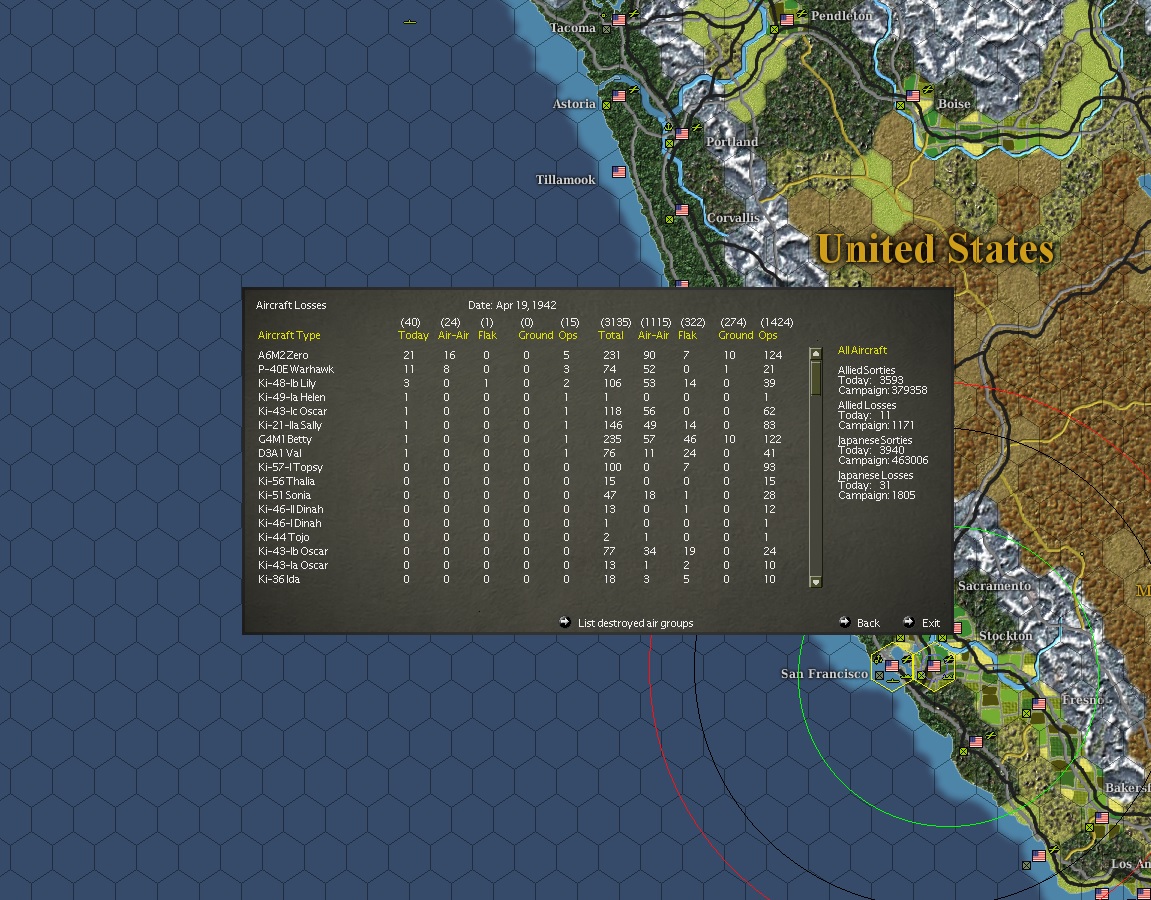
Task: Select the Ki-36 Ida row
Action: pos(521,579)
